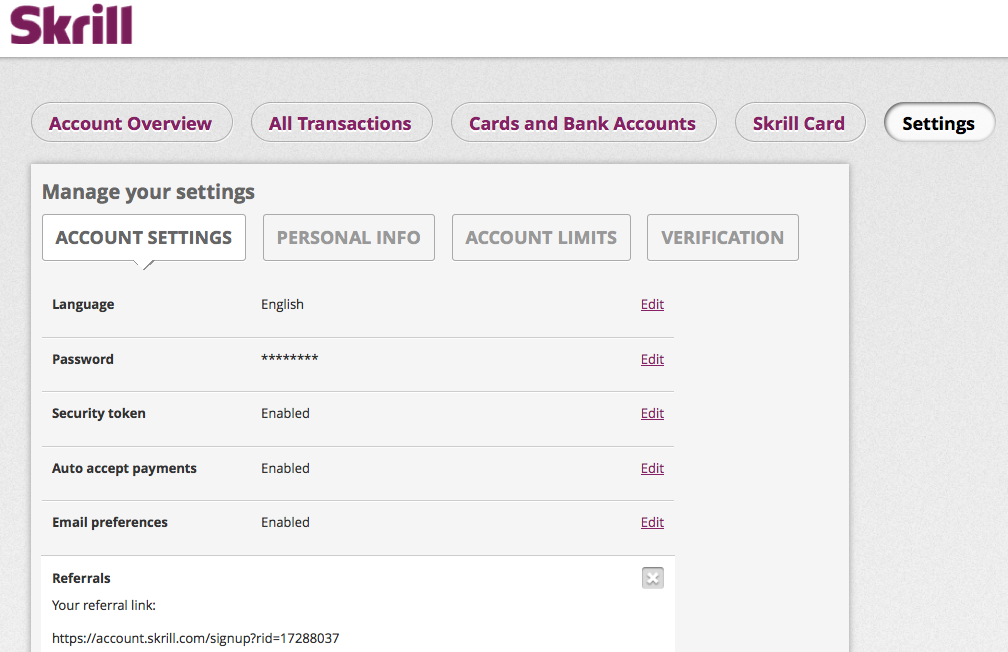
Task: Open Cards and Bank Accounts
Action: (x=582, y=123)
